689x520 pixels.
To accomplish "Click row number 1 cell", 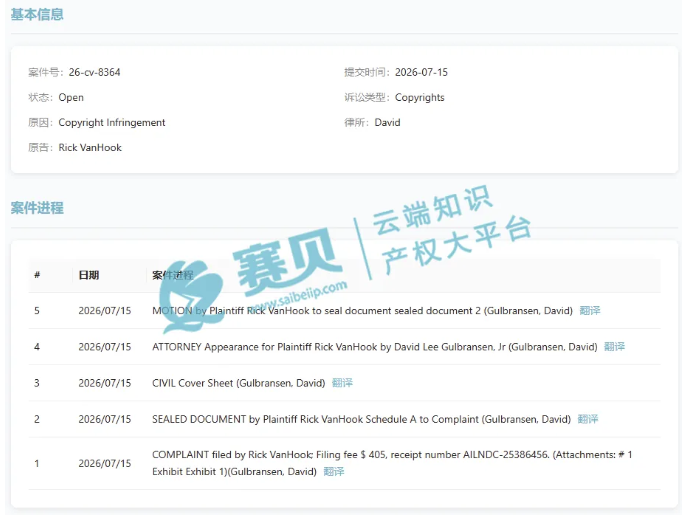I will click(x=37, y=463).
